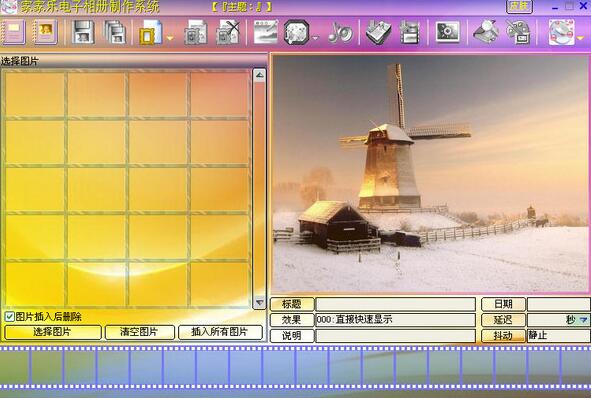
Task: Click the 抖动 button
Action: [x=503, y=336]
